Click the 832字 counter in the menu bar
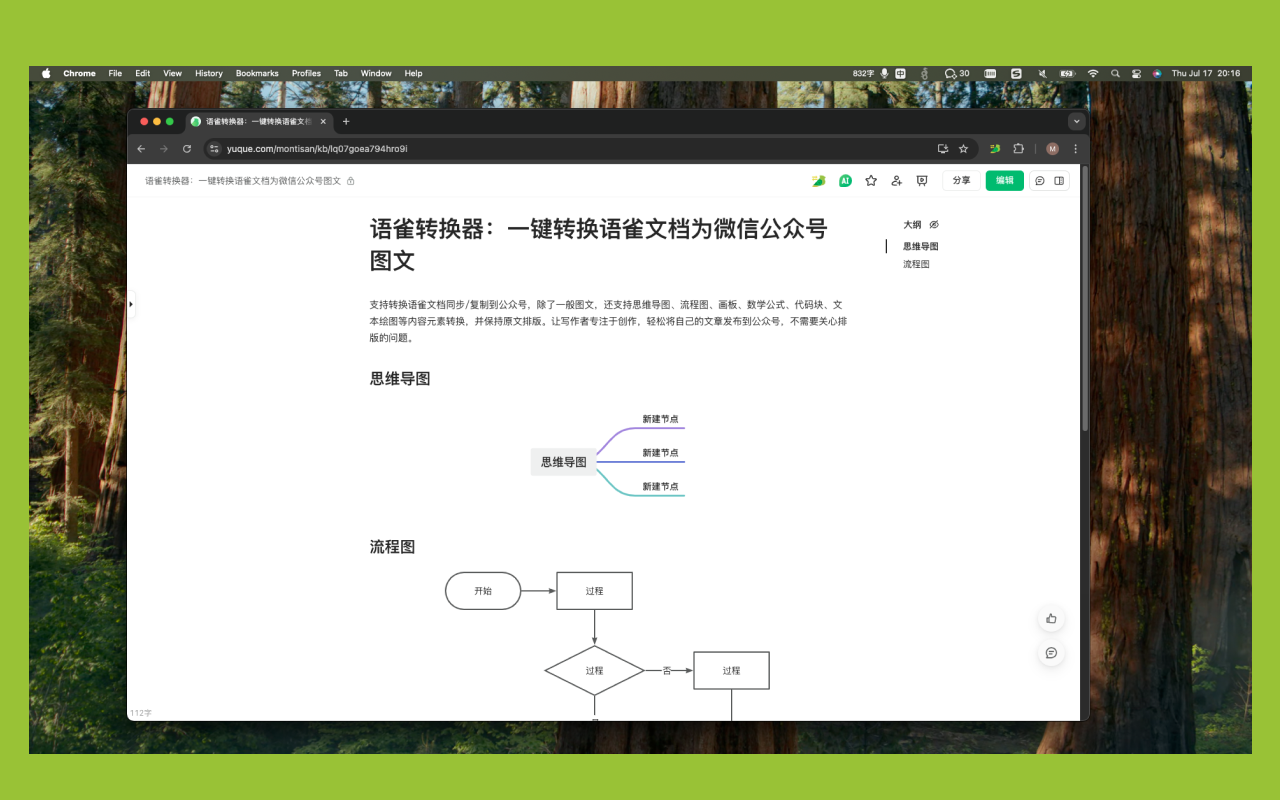Image resolution: width=1280 pixels, height=800 pixels. [x=864, y=73]
